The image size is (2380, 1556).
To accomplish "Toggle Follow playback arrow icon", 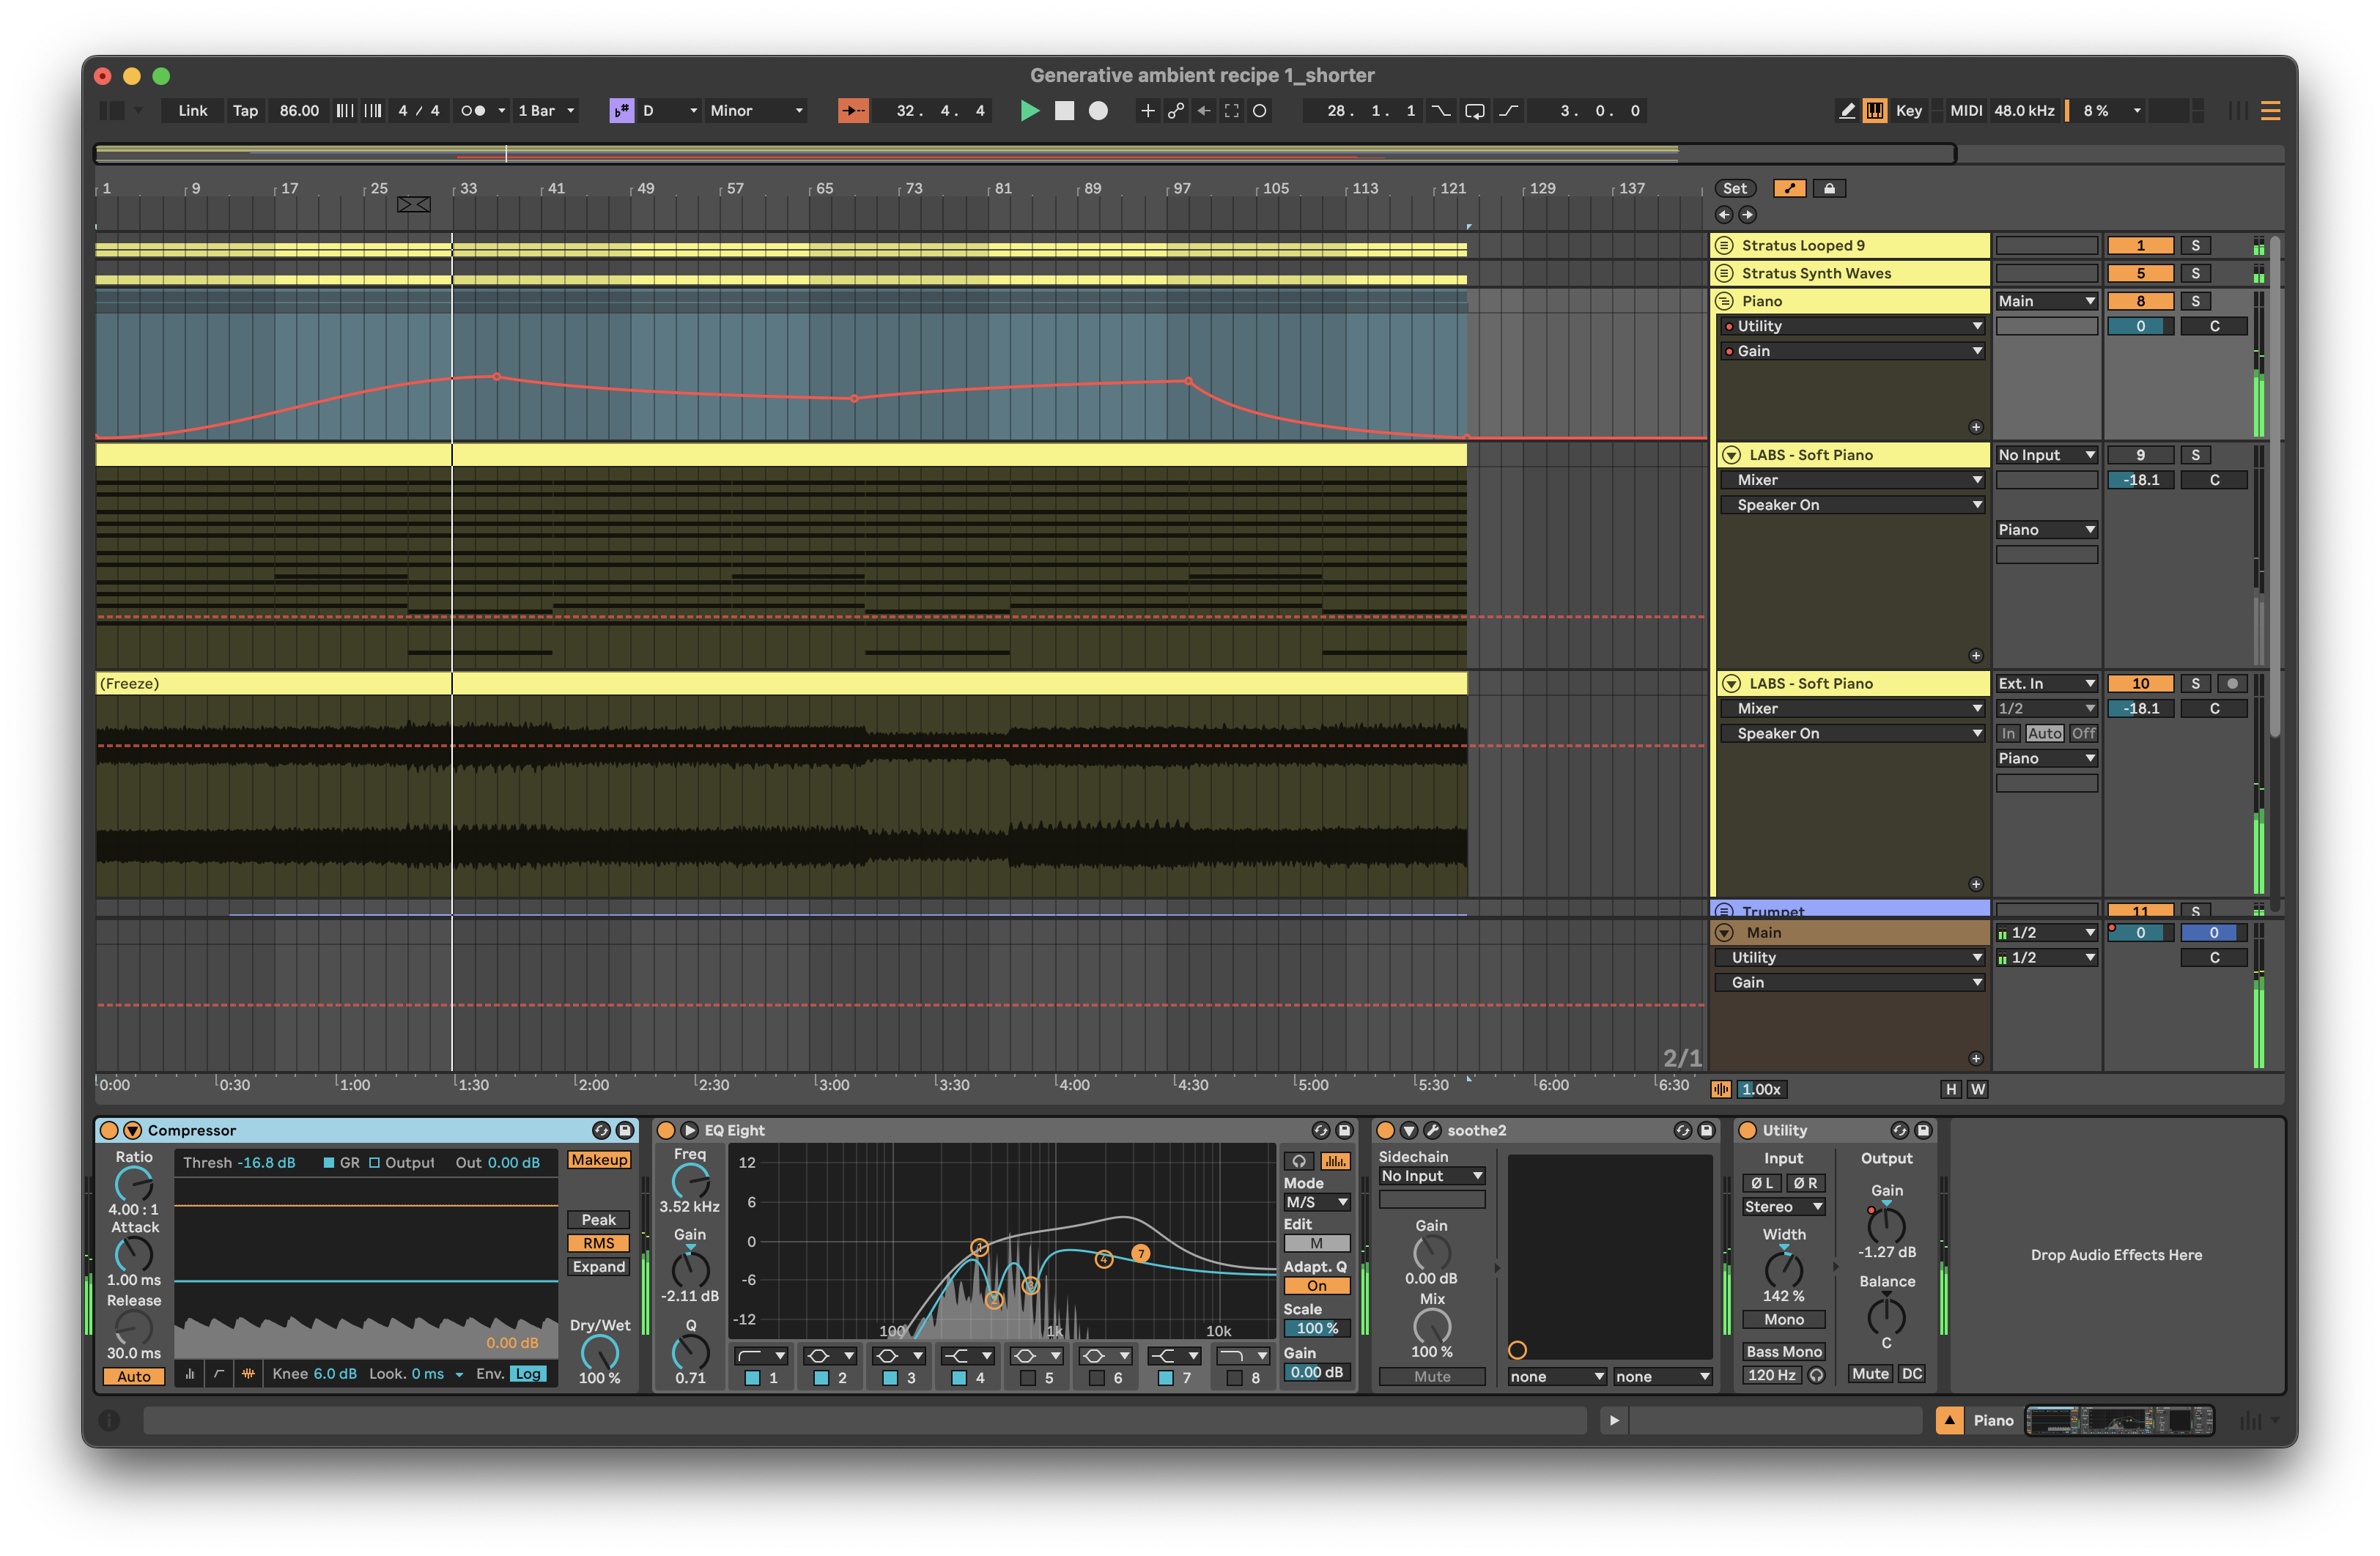I will [853, 111].
